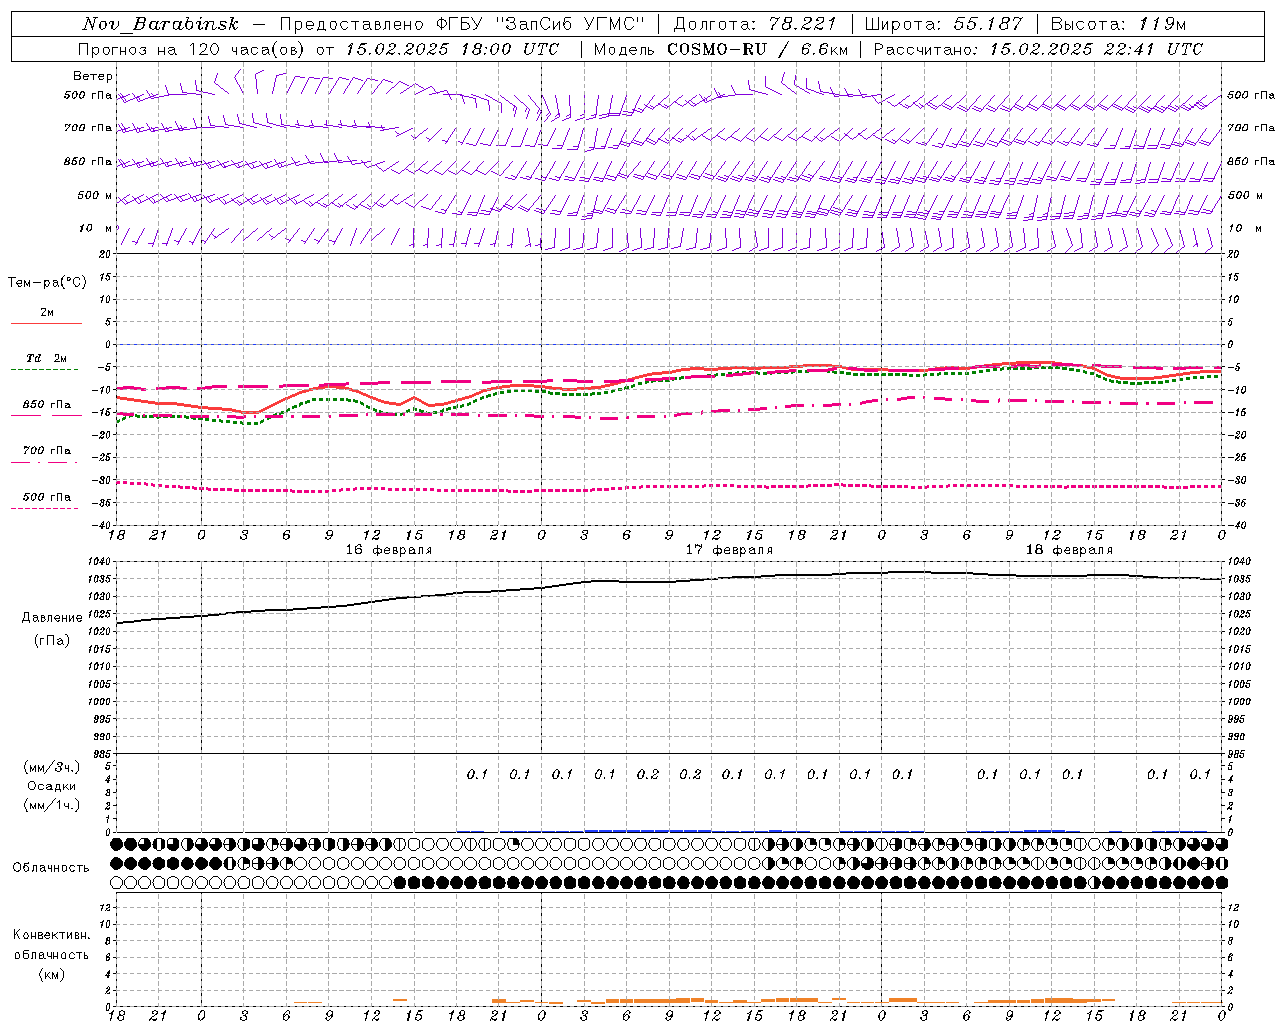Select the model name COSMO-RU
The width and height of the screenshot is (1280, 1024).
[x=717, y=48]
